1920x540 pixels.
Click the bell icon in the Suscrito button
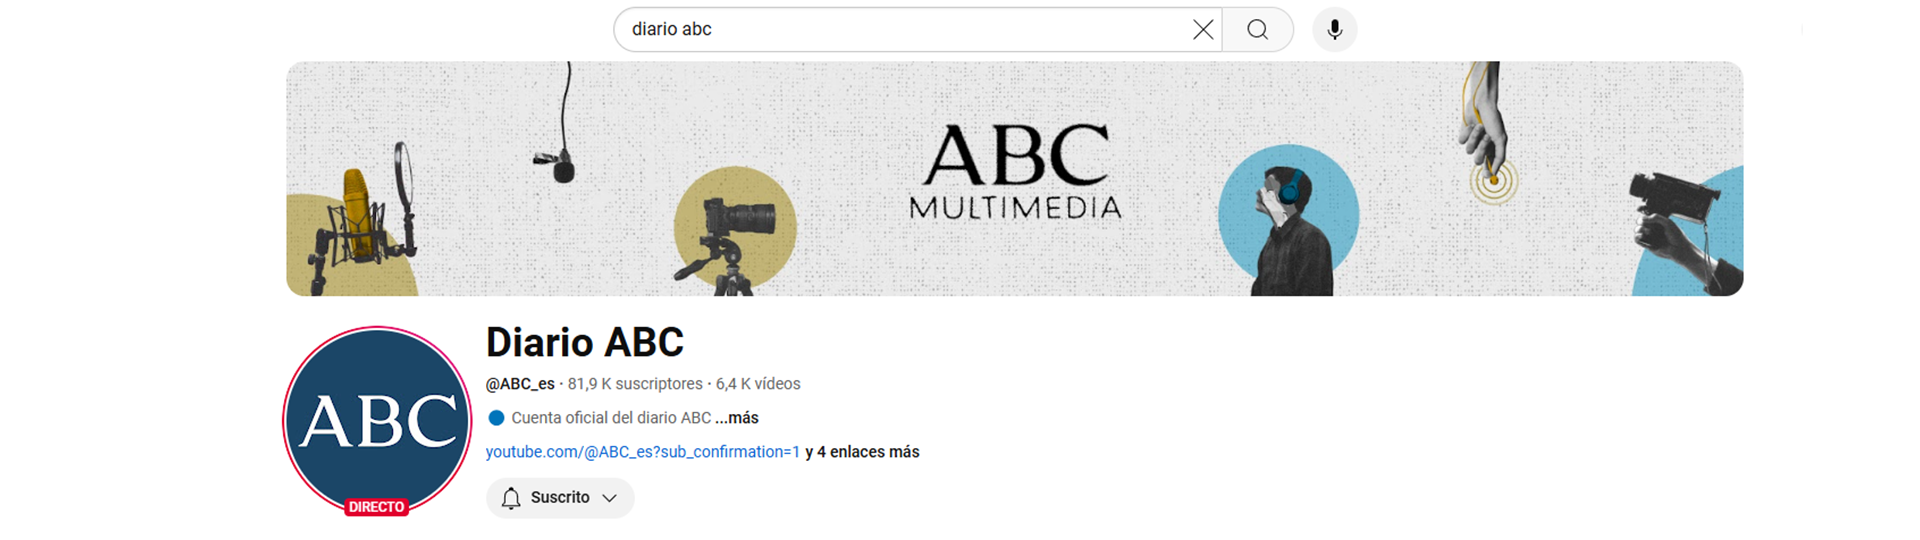(511, 498)
